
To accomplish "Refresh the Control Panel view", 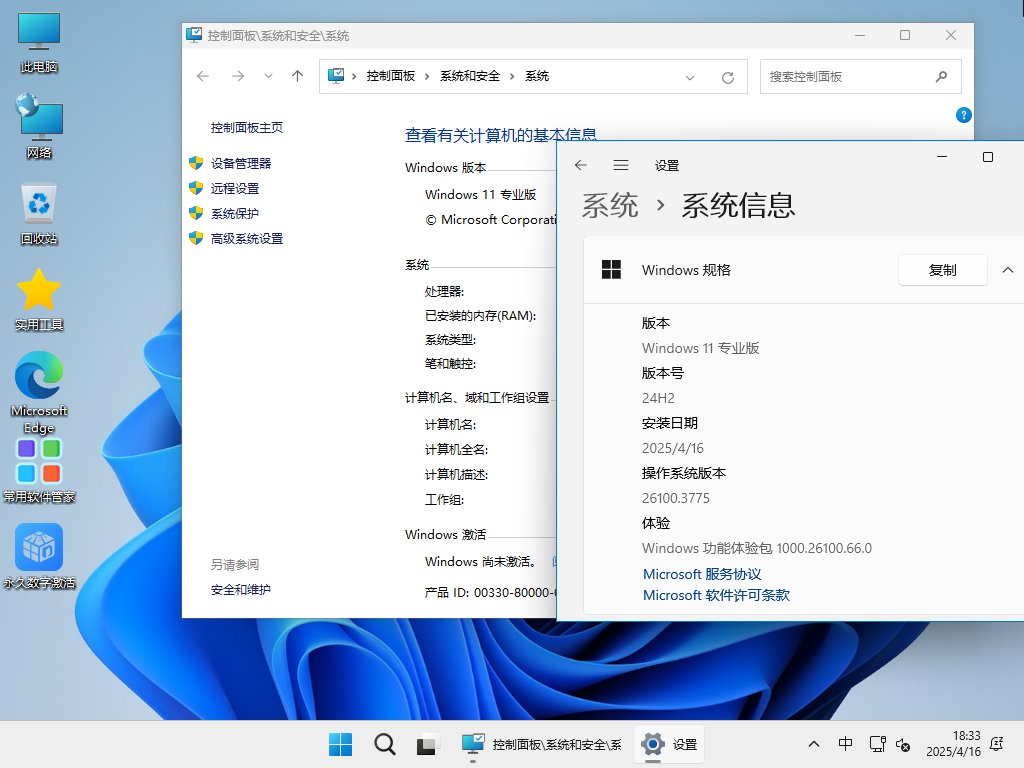I will (x=728, y=78).
